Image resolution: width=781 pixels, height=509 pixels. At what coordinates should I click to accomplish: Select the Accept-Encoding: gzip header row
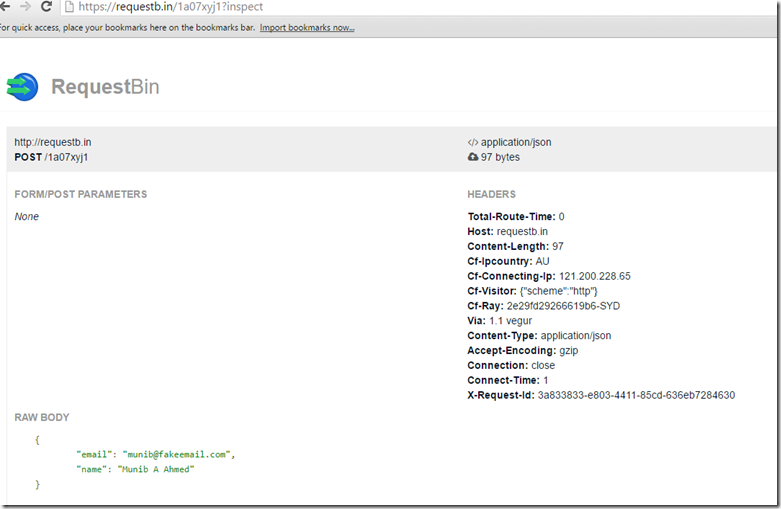click(523, 351)
